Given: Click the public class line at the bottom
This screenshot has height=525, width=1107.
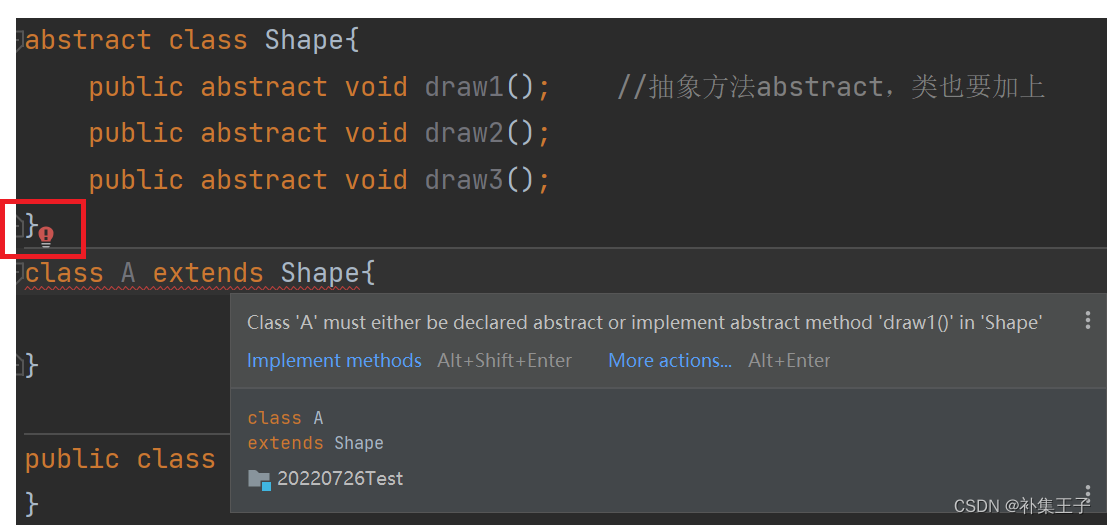Looking at the screenshot, I should (120, 459).
